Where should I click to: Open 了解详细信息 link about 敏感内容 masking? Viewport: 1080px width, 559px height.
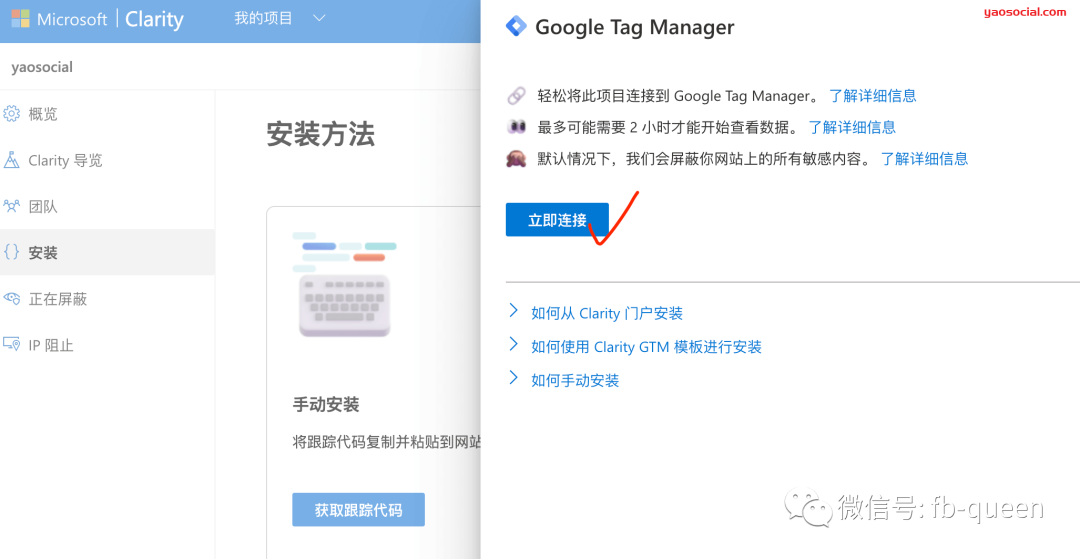(924, 159)
